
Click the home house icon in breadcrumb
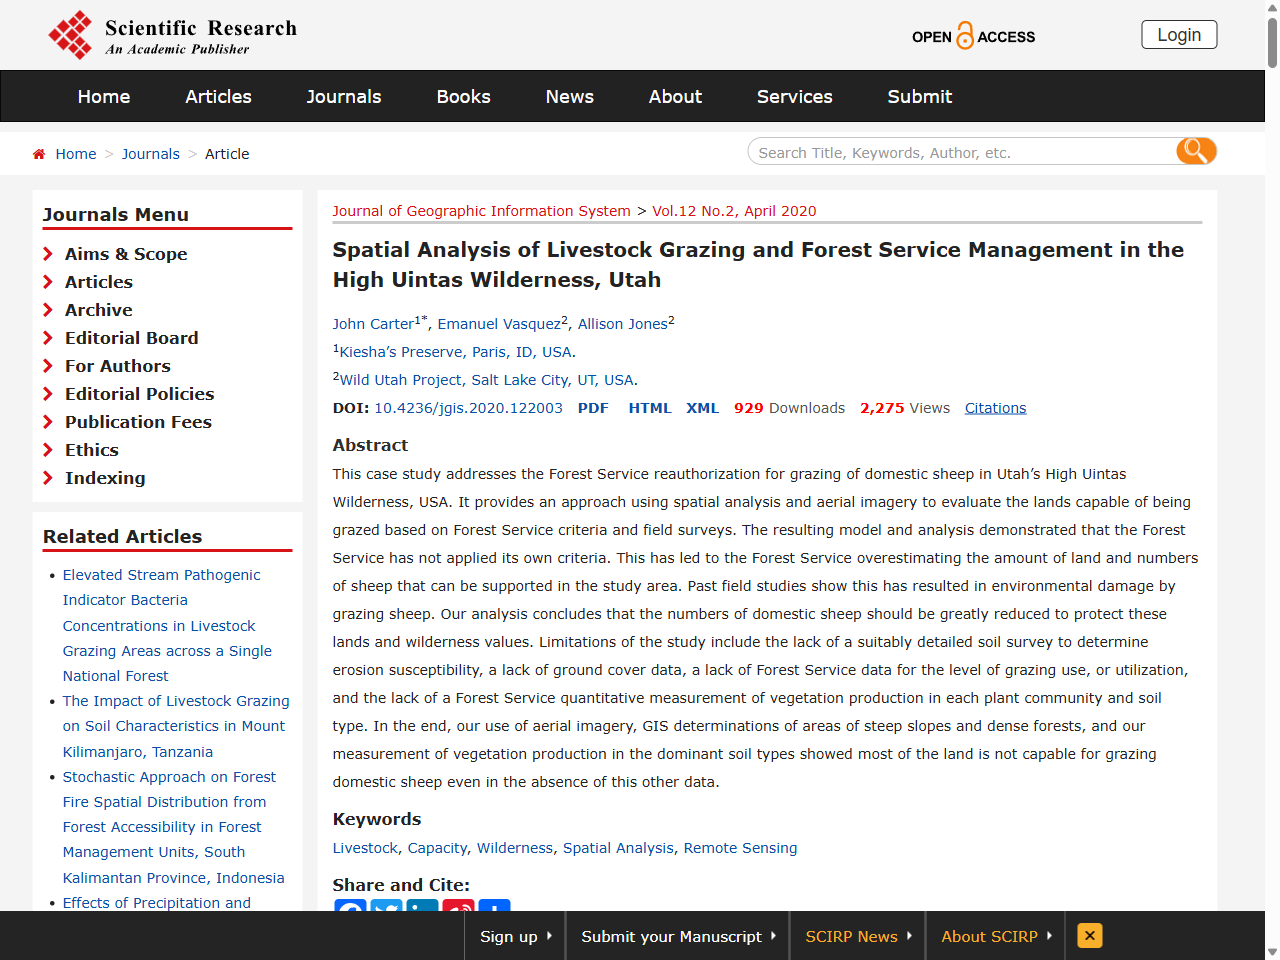point(38,153)
